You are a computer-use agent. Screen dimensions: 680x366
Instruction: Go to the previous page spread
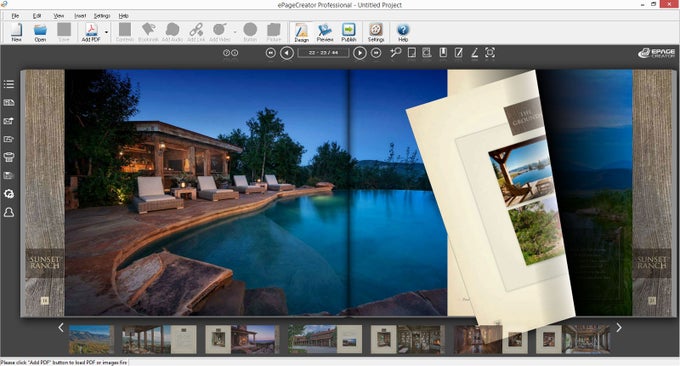tap(287, 53)
